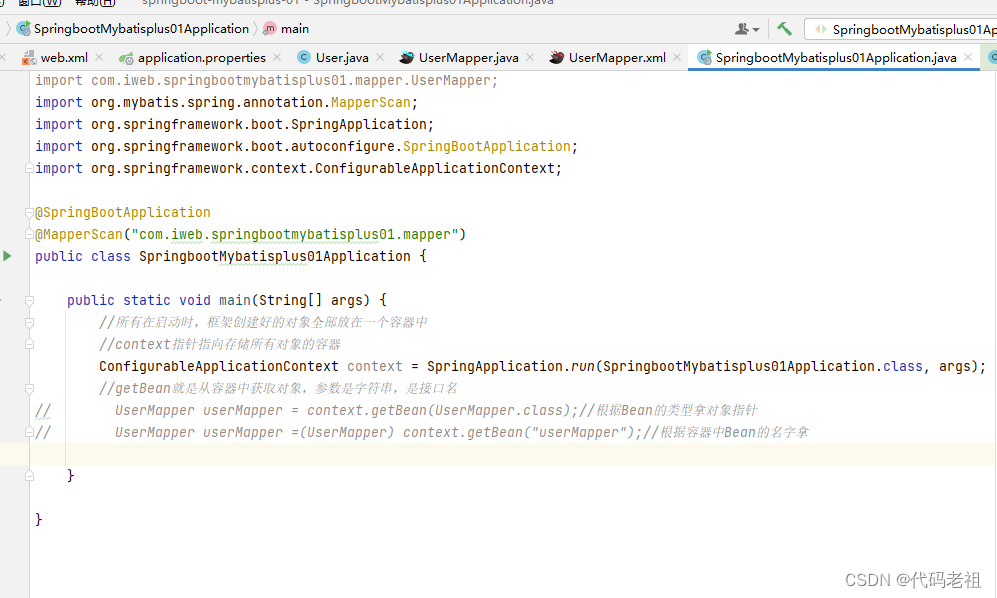Screen dimensions: 997x598
Task: Click the @MapperScan annotation
Action: (x=79, y=235)
